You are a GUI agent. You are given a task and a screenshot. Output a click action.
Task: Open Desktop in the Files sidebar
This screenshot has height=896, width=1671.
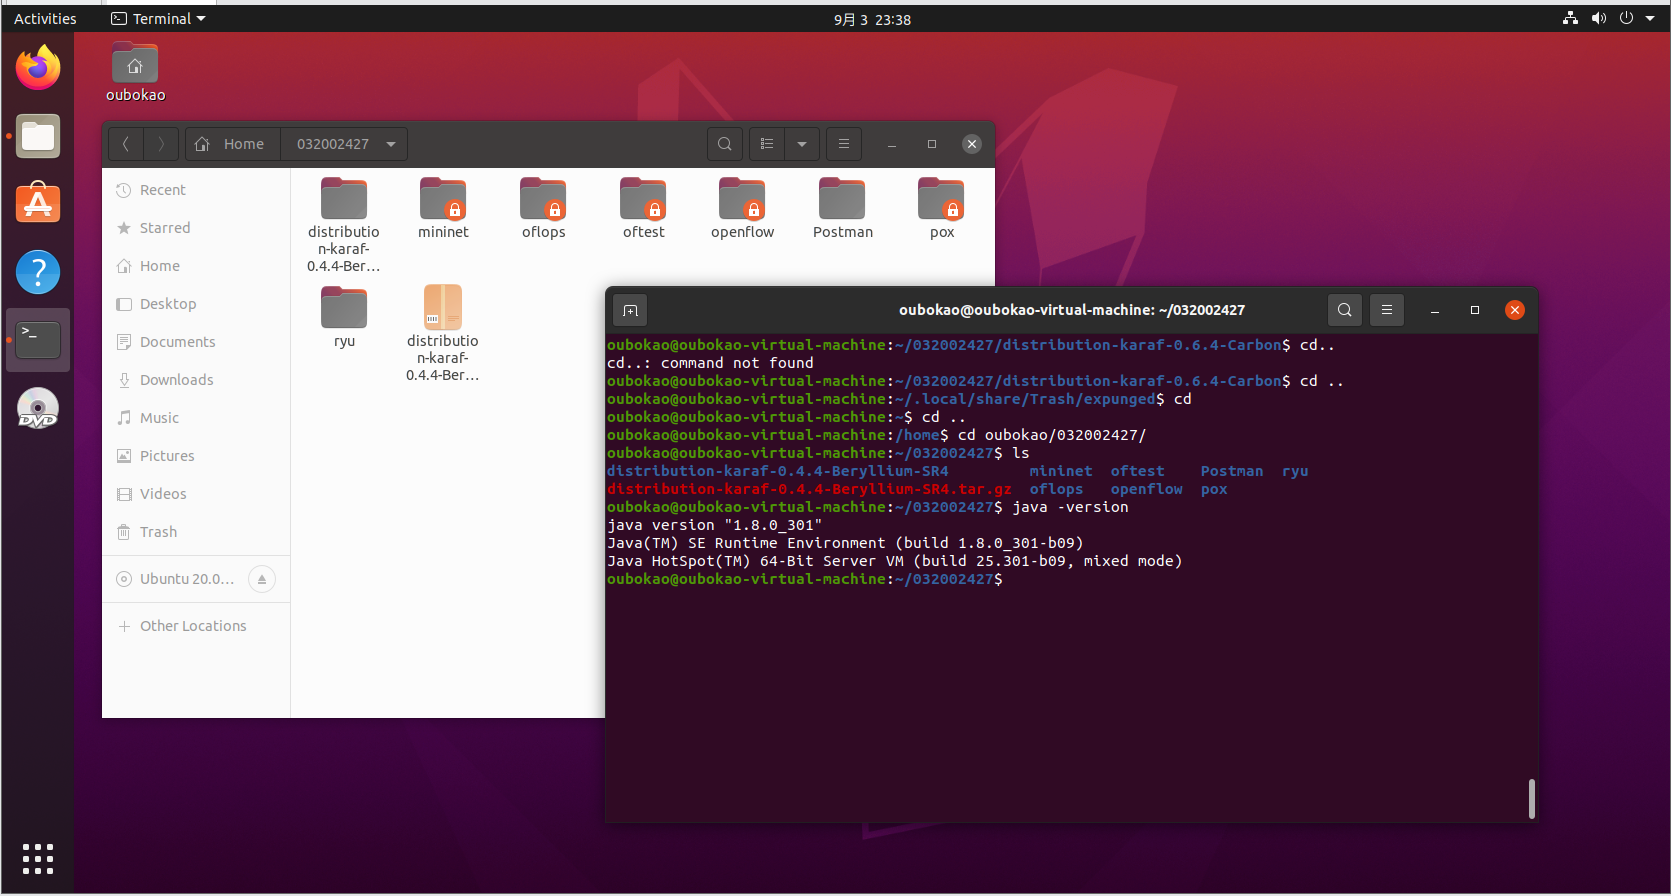(196, 304)
